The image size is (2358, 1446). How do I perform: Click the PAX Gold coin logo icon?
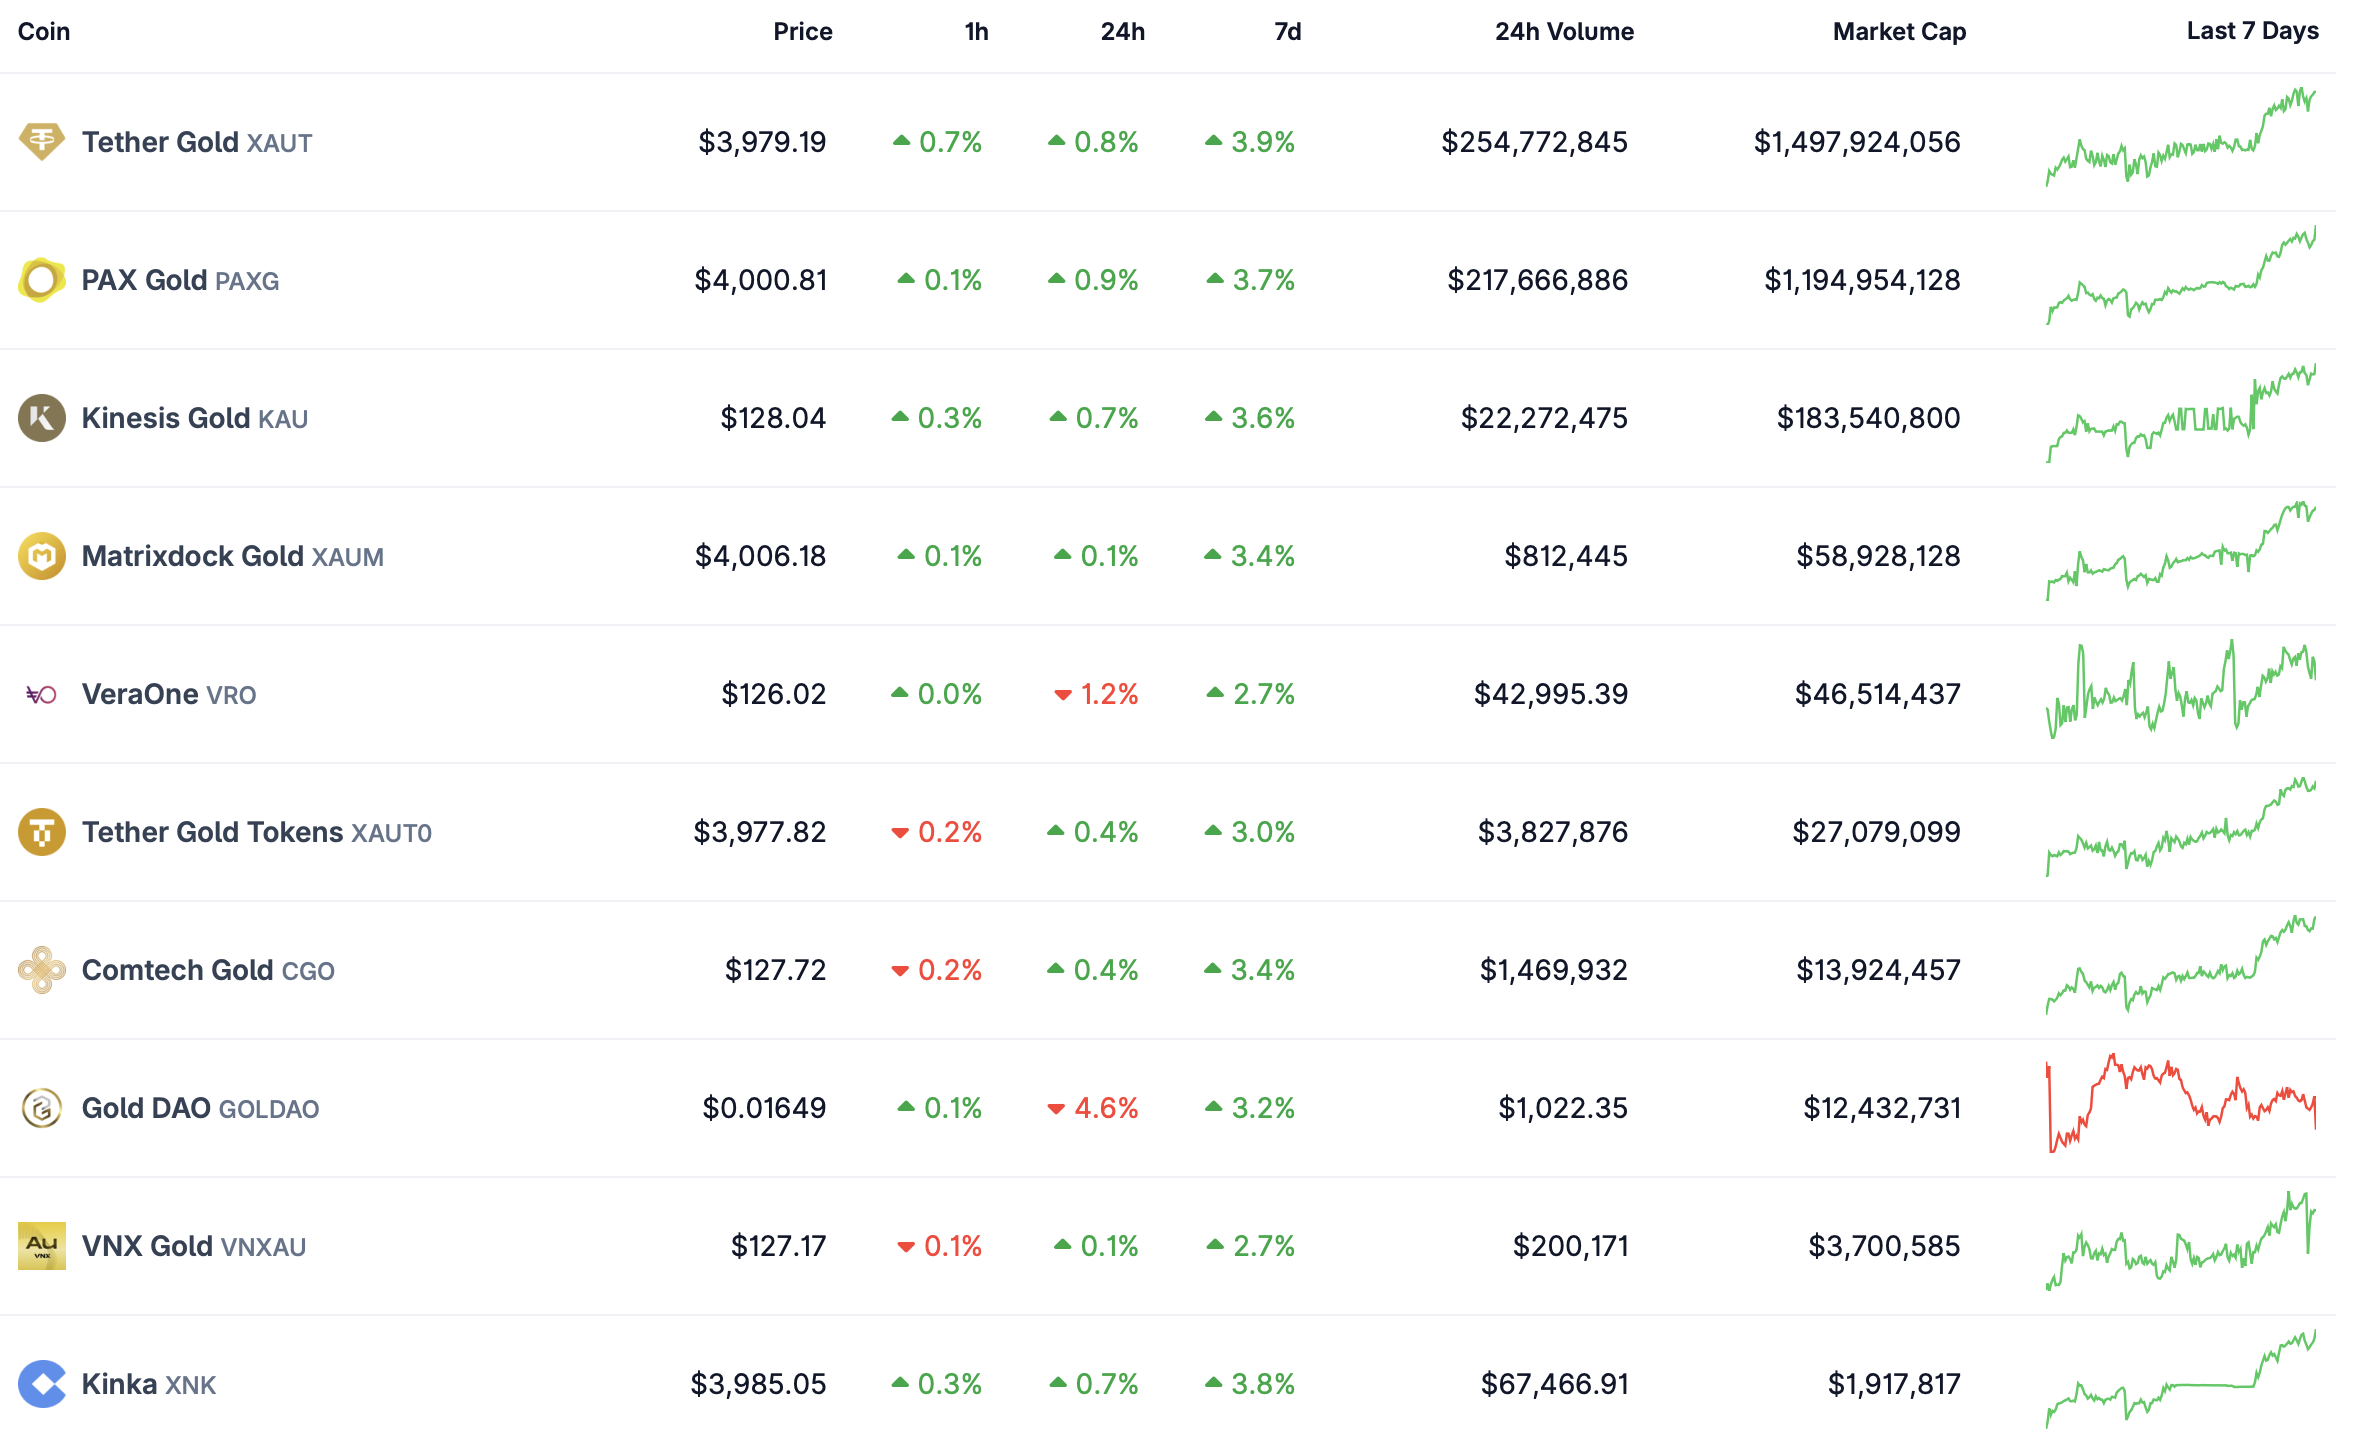tap(41, 280)
